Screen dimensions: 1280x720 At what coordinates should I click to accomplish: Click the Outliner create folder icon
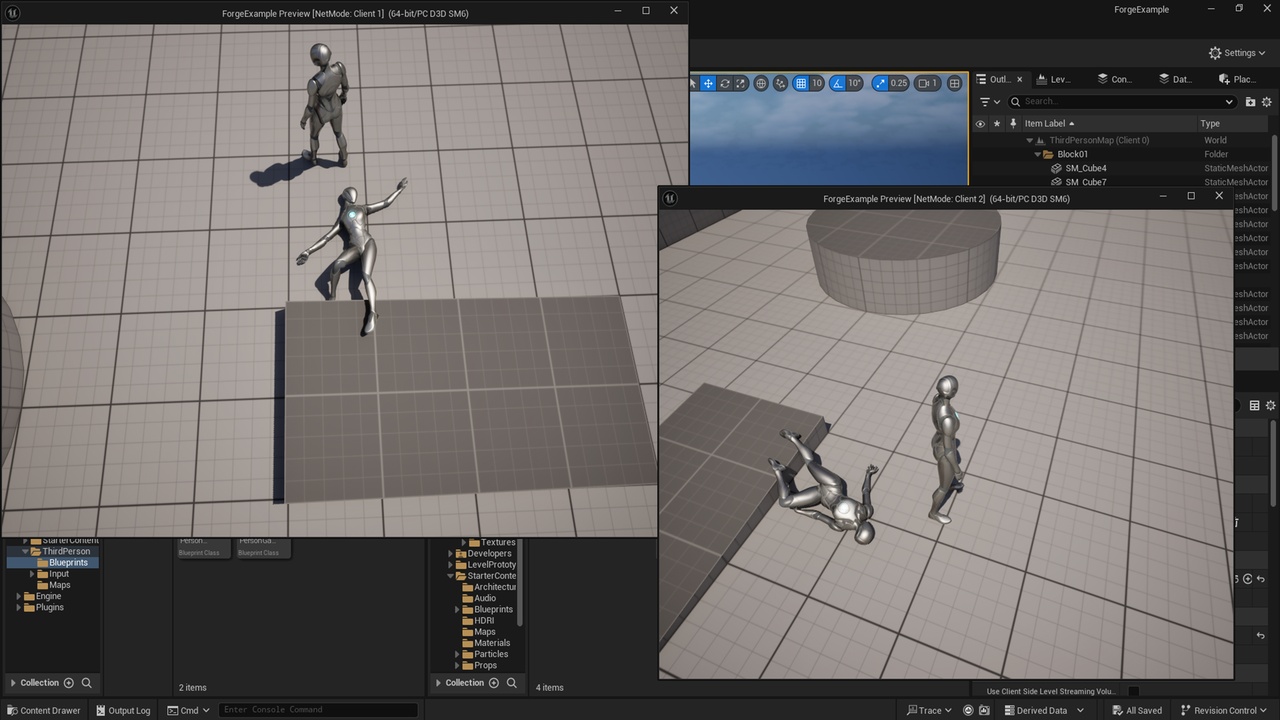(x=1250, y=102)
